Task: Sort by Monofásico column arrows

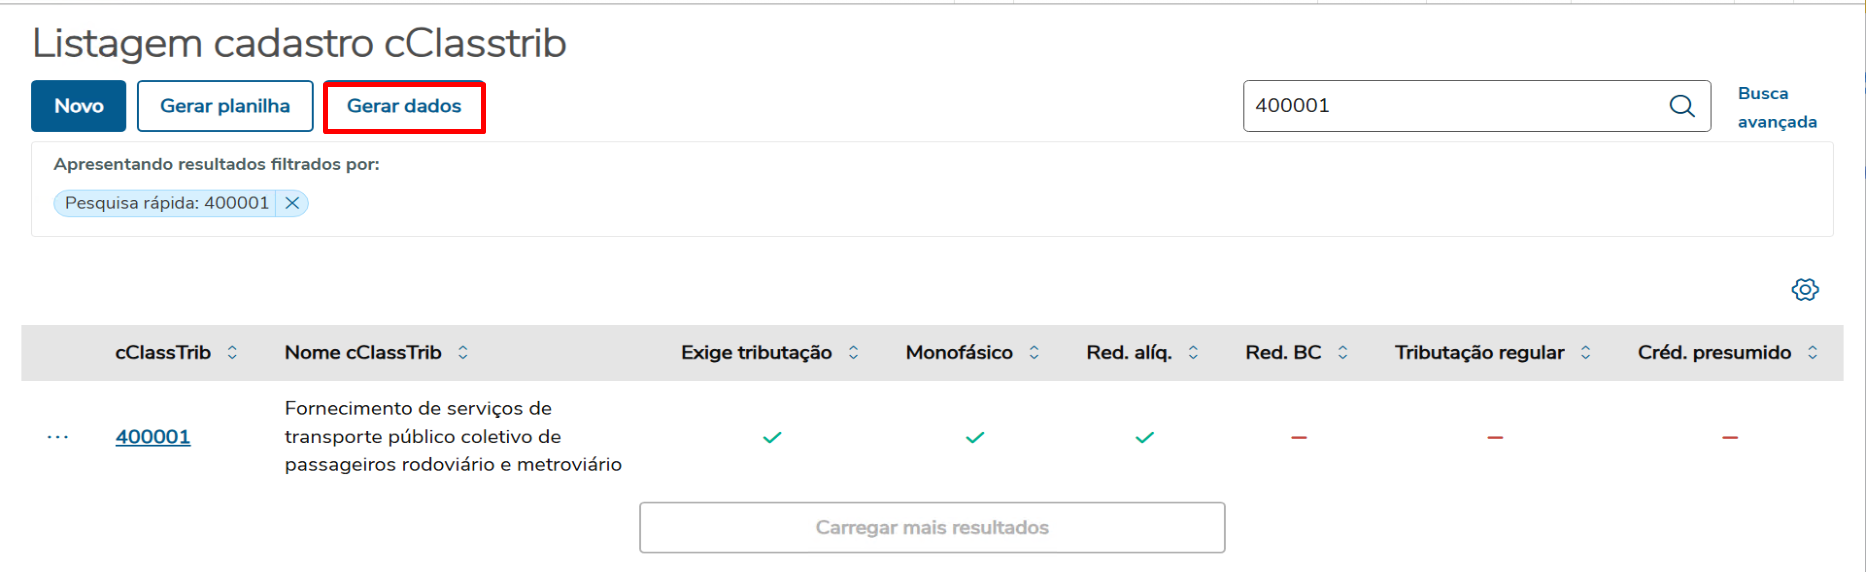Action: 1034,353
